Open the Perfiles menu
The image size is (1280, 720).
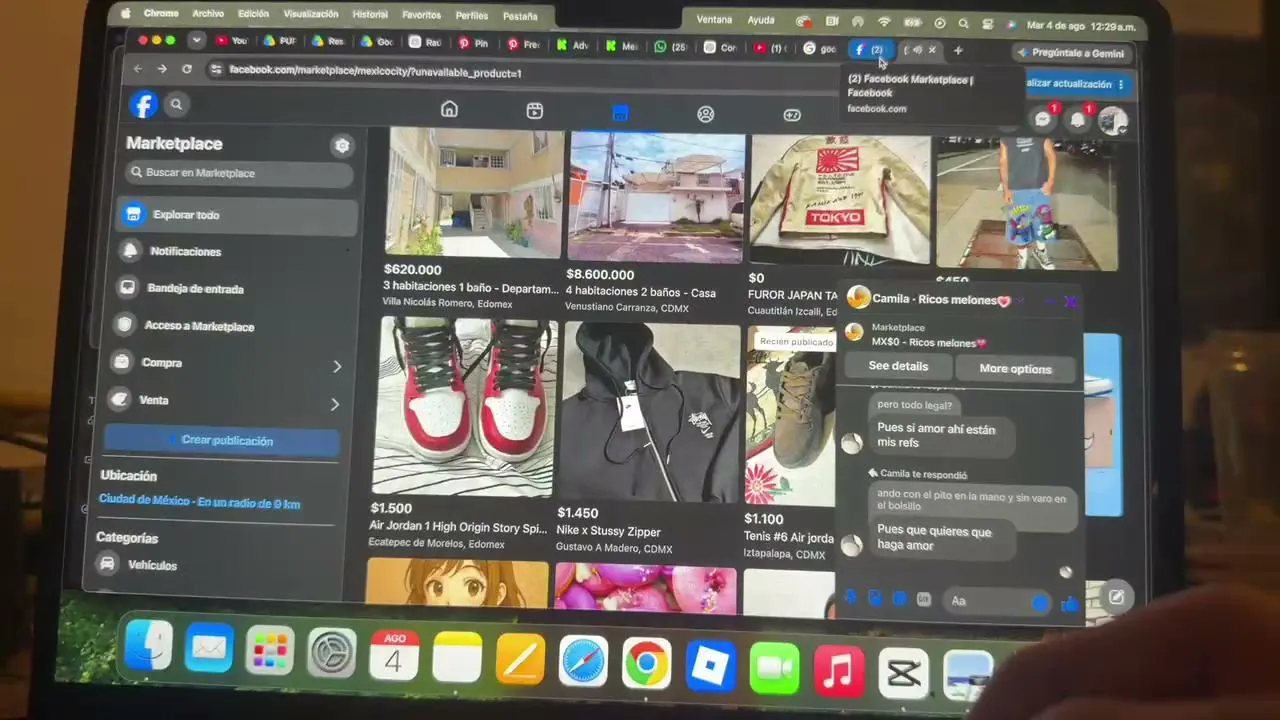coord(472,16)
